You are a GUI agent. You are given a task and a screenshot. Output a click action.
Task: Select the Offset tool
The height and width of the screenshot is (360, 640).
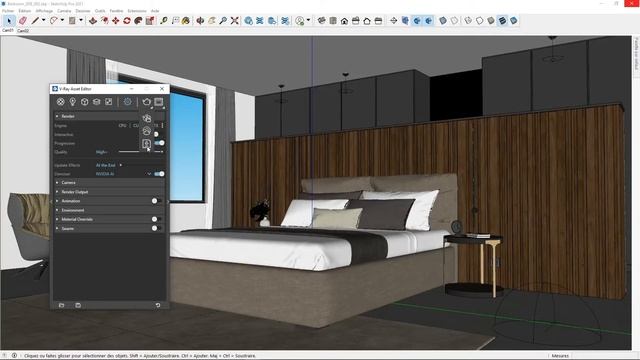point(104,20)
